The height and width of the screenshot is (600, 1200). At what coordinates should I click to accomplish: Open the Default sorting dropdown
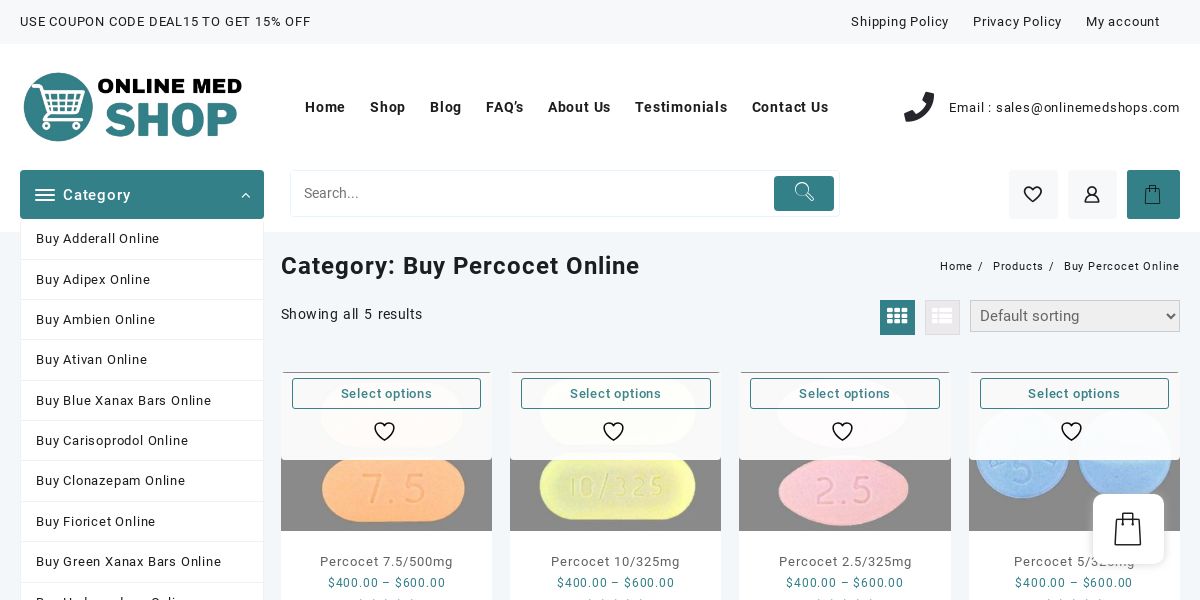click(1074, 316)
